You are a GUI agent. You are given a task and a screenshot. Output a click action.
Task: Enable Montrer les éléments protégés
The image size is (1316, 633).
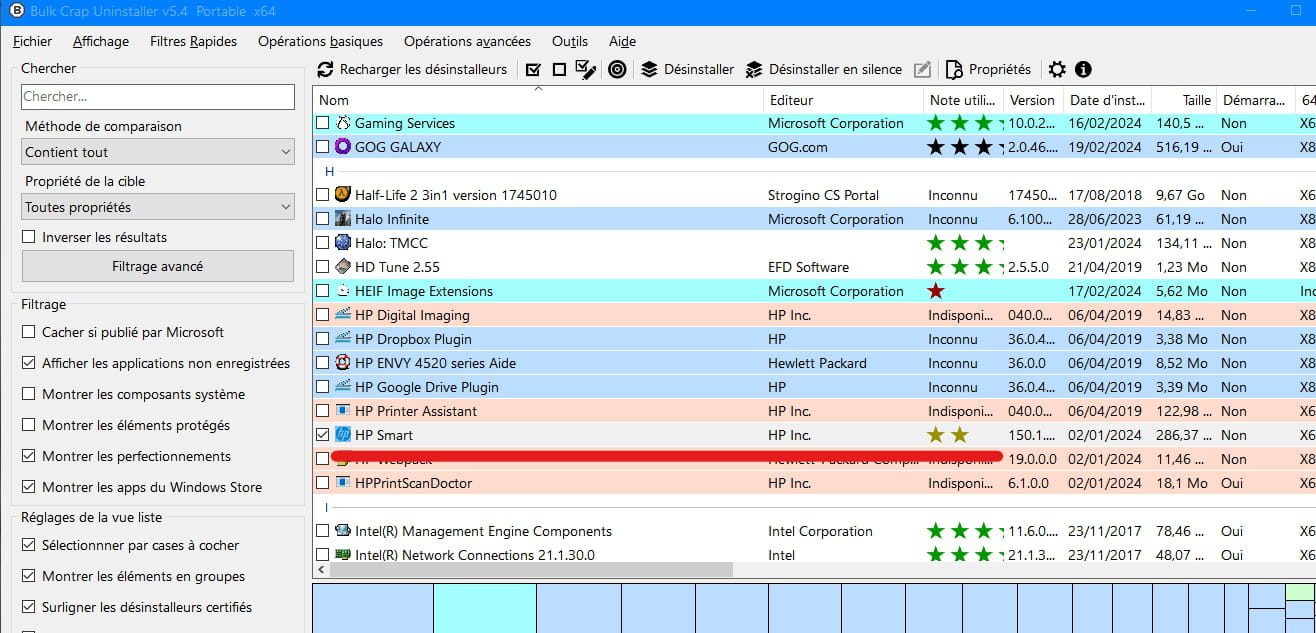[28, 425]
